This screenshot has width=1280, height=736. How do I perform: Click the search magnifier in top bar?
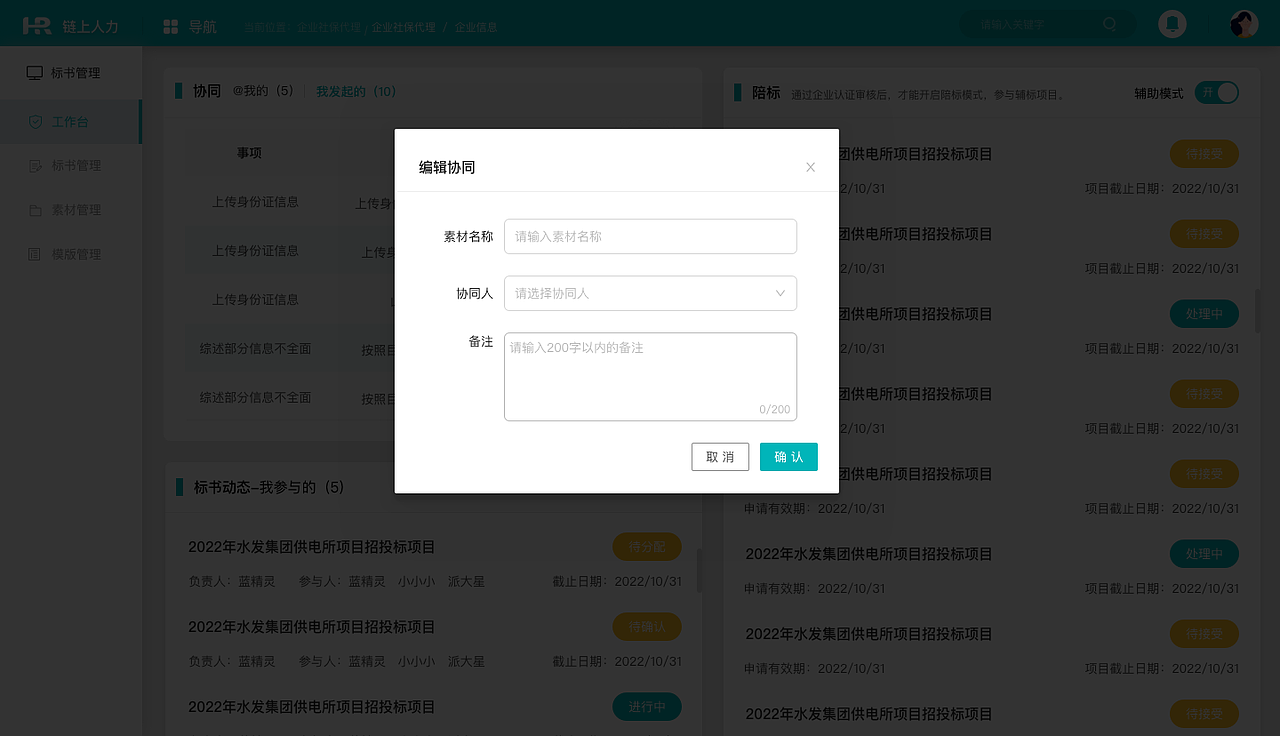pyautogui.click(x=1109, y=24)
